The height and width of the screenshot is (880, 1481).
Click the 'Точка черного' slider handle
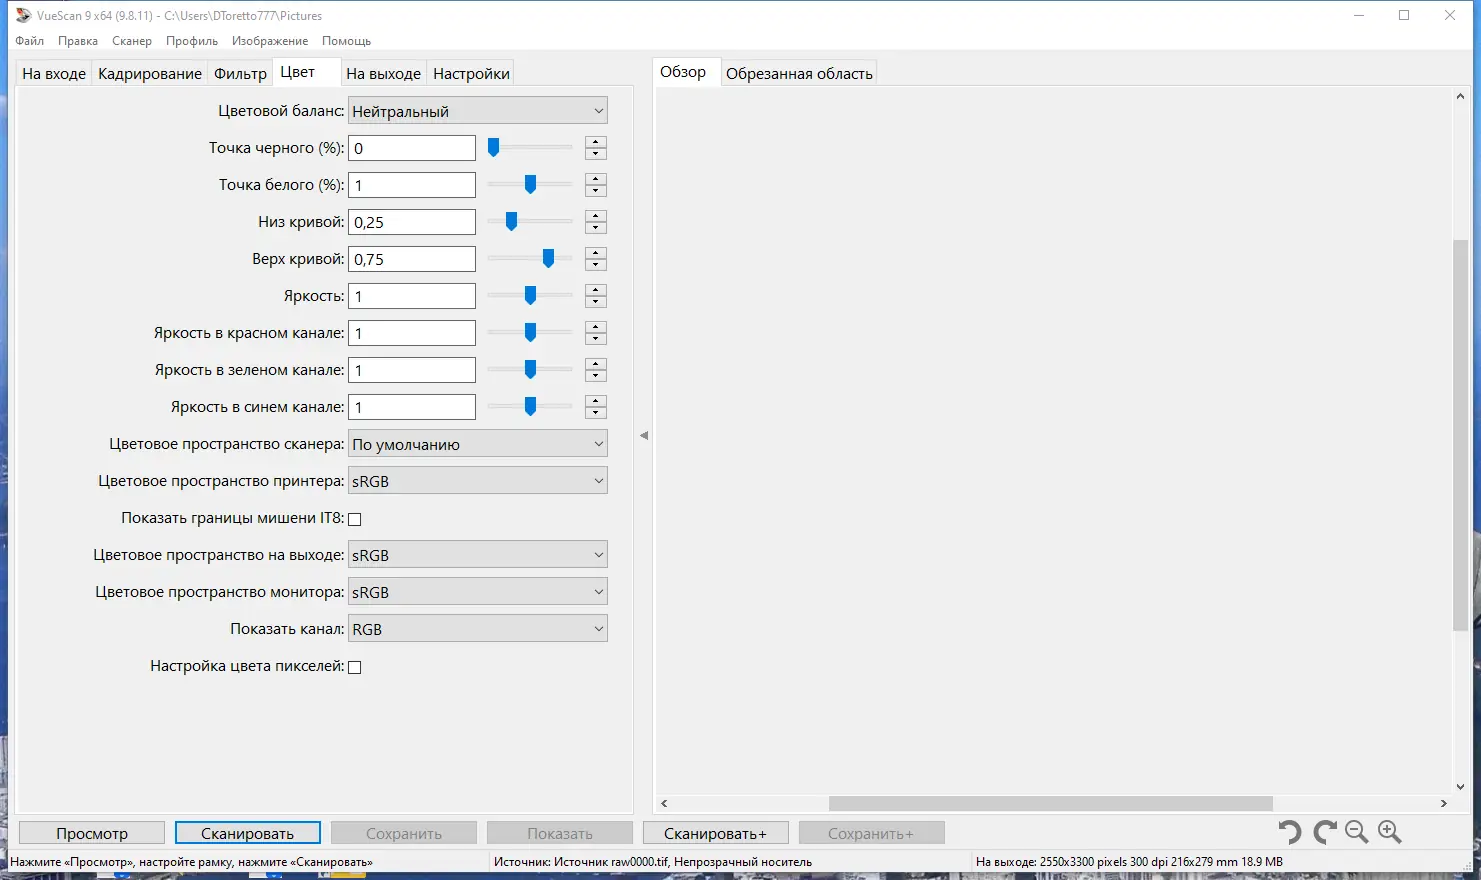point(493,148)
